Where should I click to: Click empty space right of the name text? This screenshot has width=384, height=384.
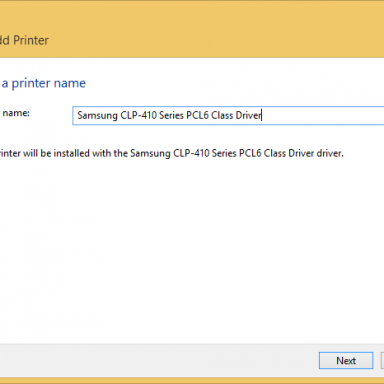(x=323, y=115)
